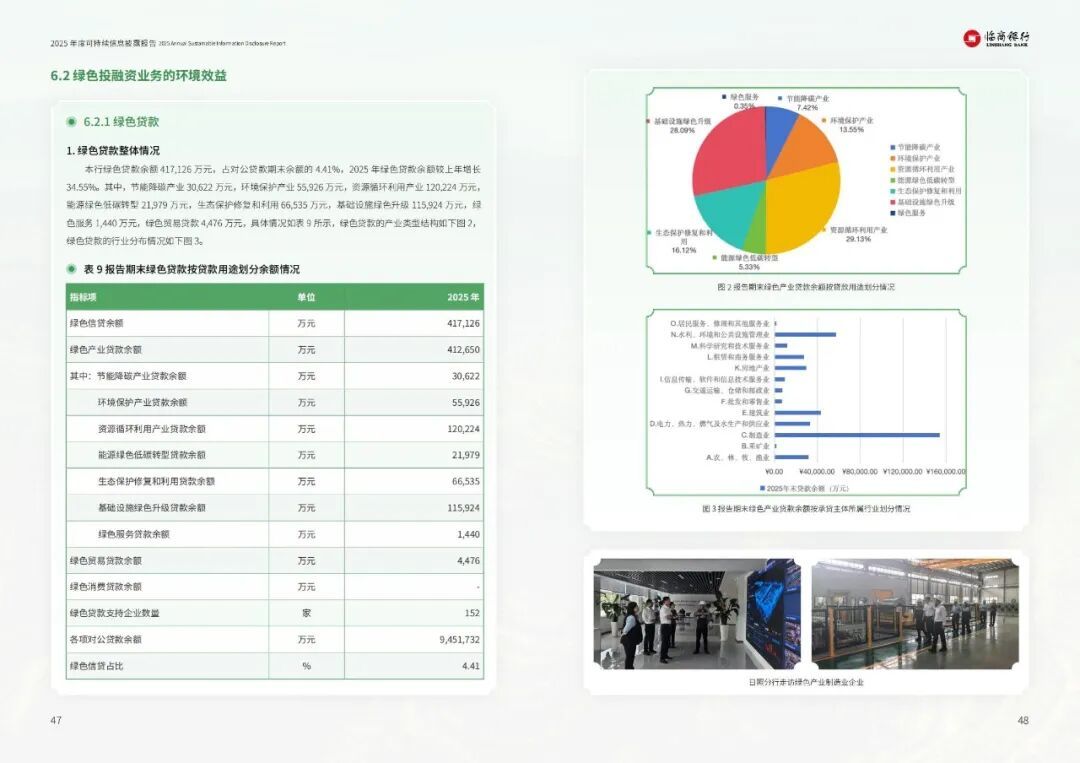Viewport: 1080px width, 763px height.
Task: Select the C.制造业 longest bar
Action: click(857, 435)
